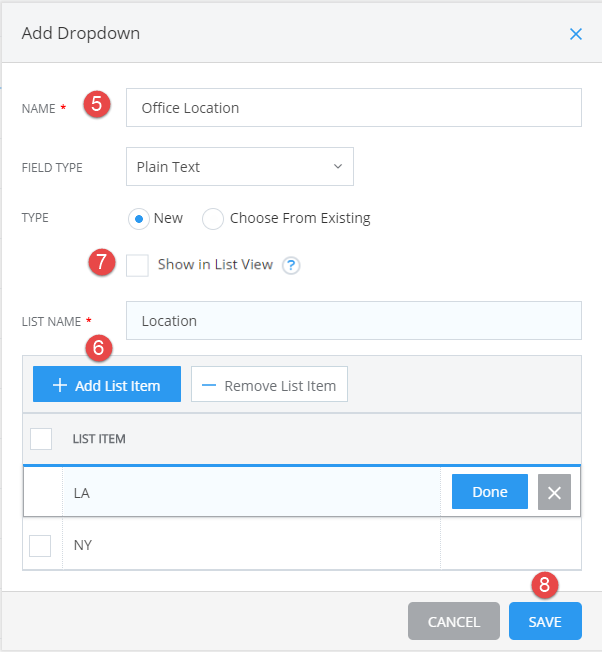
Task: Check the NY list item checkbox
Action: [x=40, y=546]
